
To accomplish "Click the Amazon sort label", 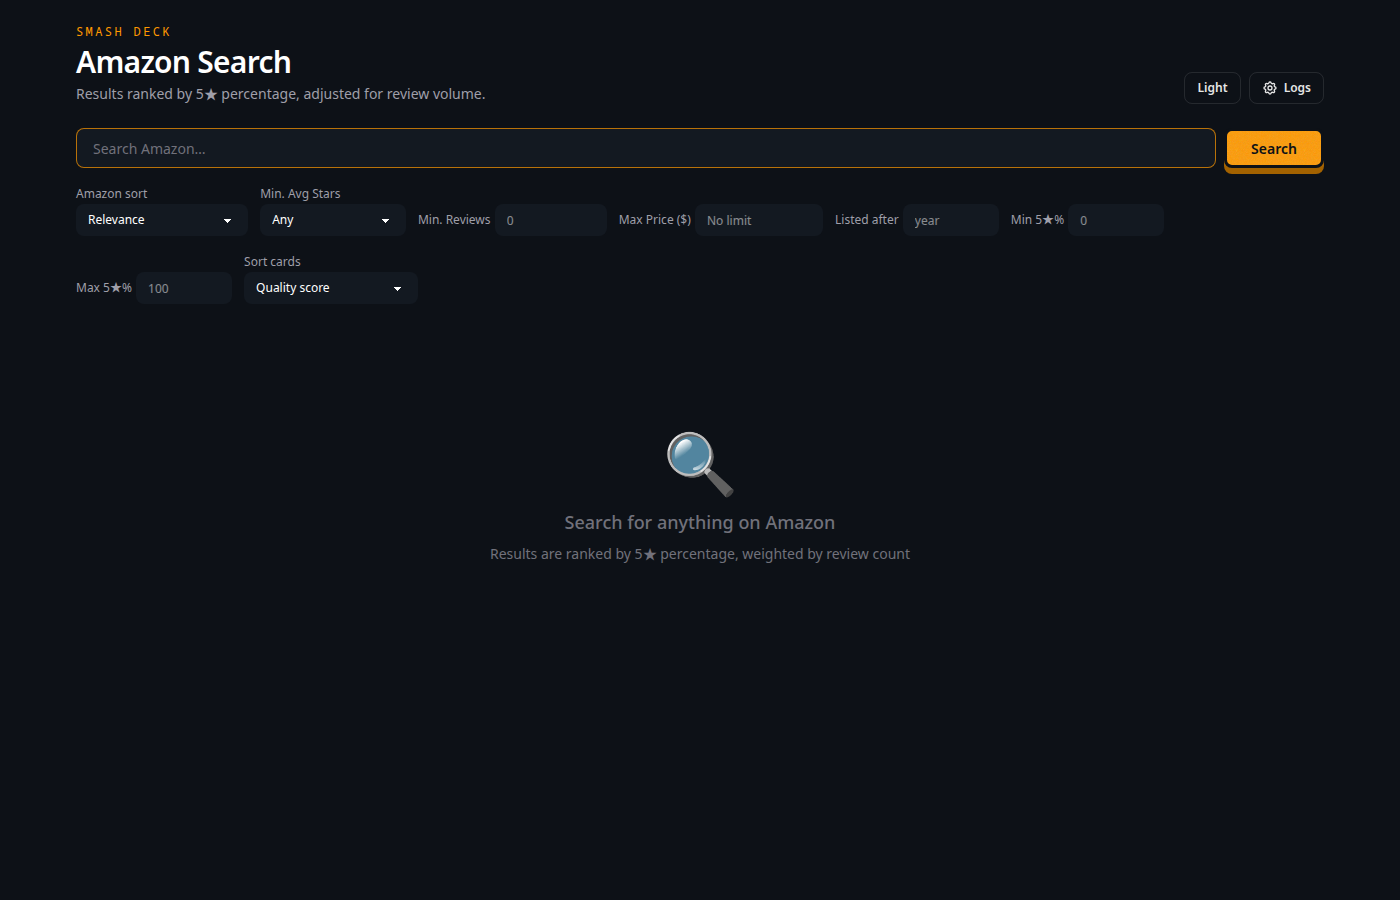I will [x=112, y=194].
